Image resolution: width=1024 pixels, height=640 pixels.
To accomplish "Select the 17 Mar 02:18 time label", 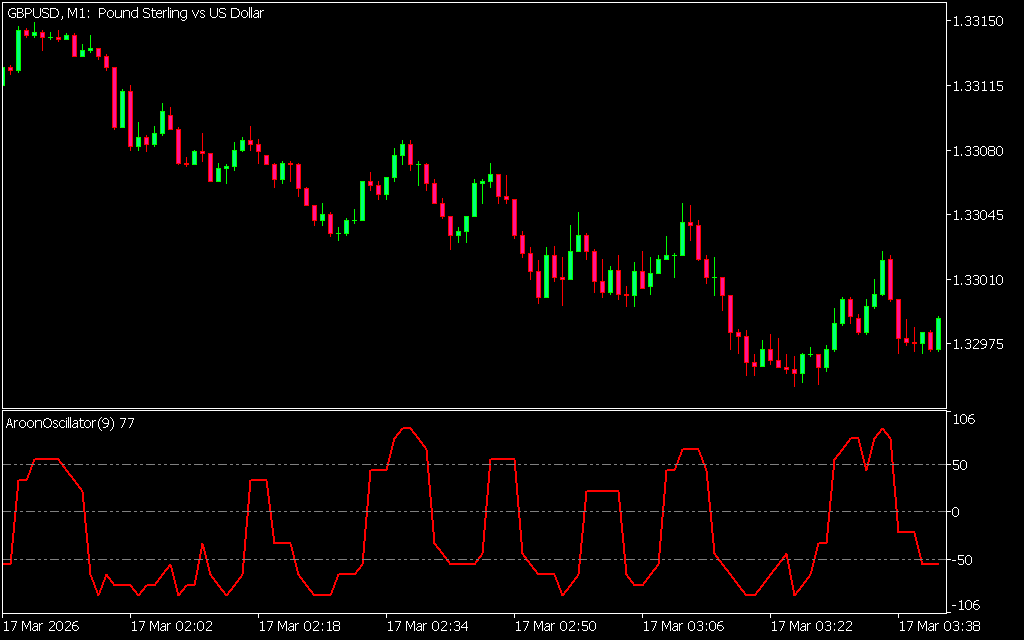I will (x=300, y=626).
